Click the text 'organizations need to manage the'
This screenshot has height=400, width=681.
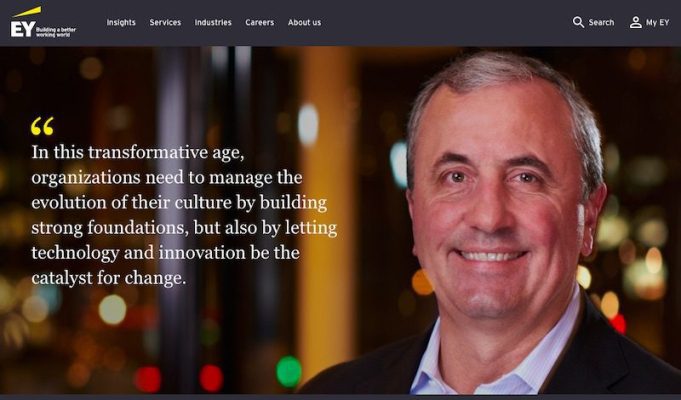[167, 178]
